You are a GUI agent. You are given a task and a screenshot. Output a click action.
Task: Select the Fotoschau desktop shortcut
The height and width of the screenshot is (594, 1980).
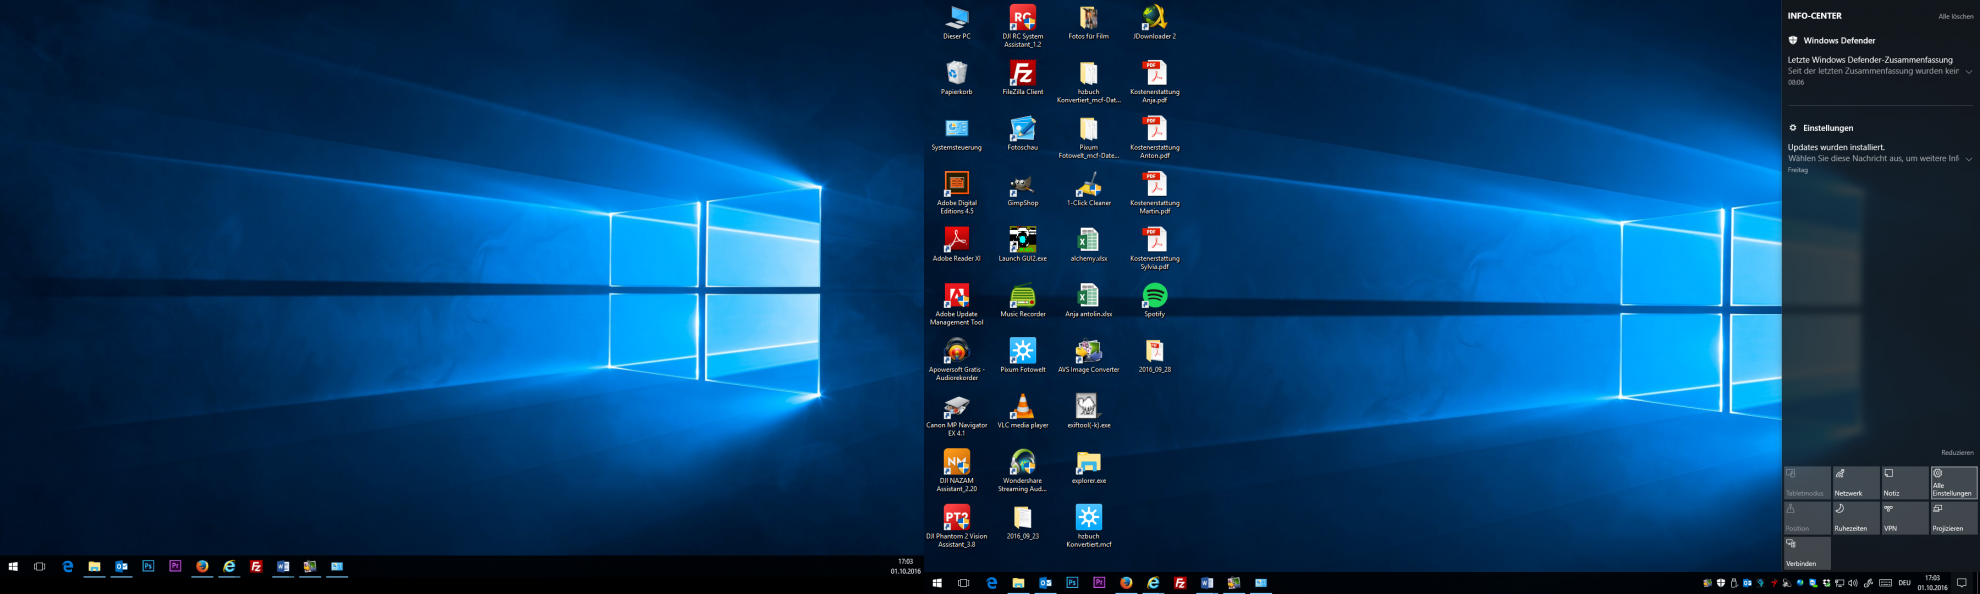pos(1023,134)
